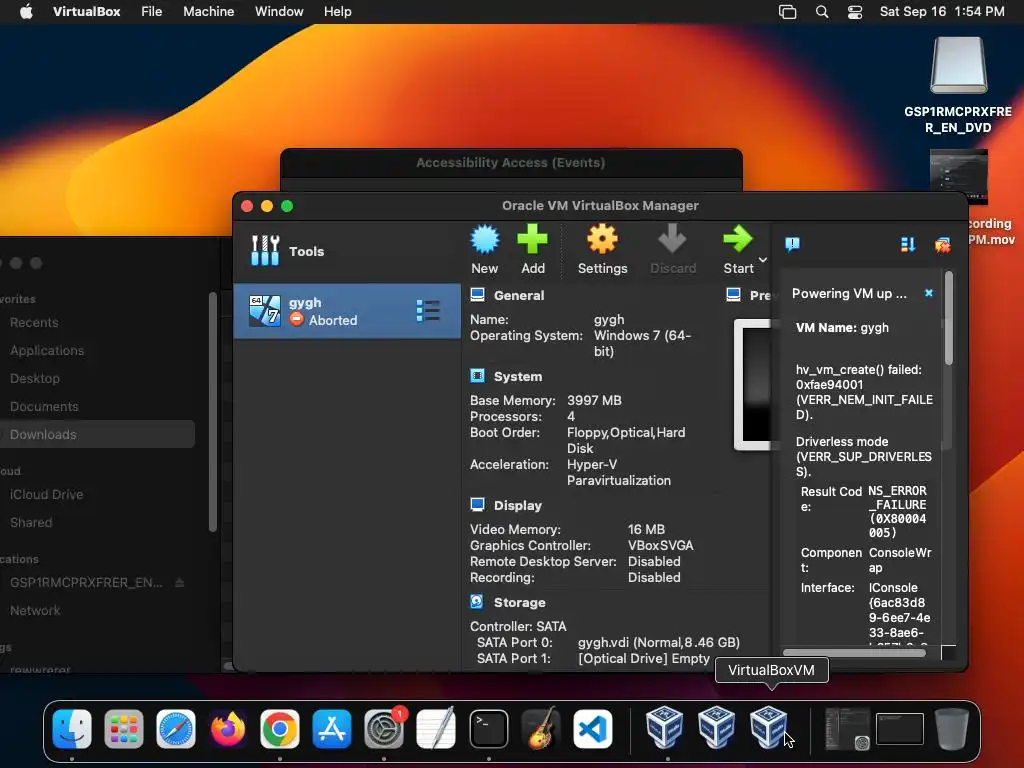Select Downloads in the Finder sidebar
1024x768 pixels.
pos(97,434)
